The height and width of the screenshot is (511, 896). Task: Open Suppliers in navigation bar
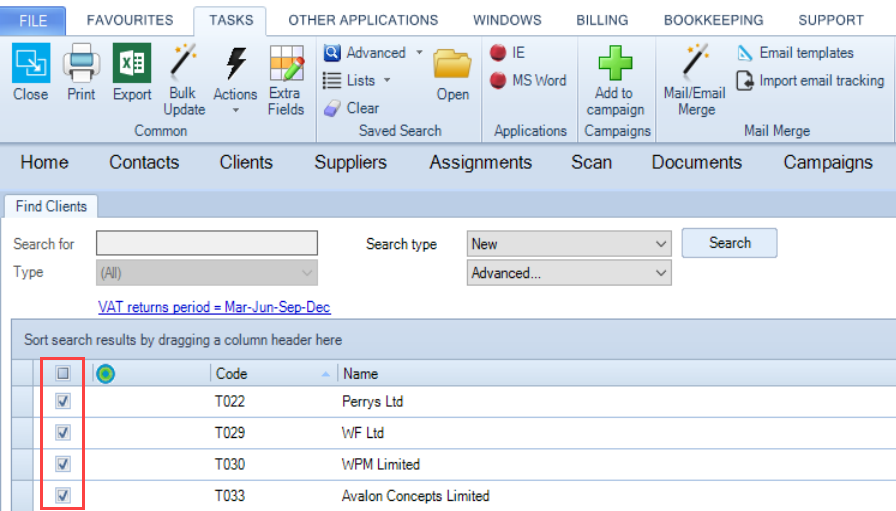click(x=350, y=162)
